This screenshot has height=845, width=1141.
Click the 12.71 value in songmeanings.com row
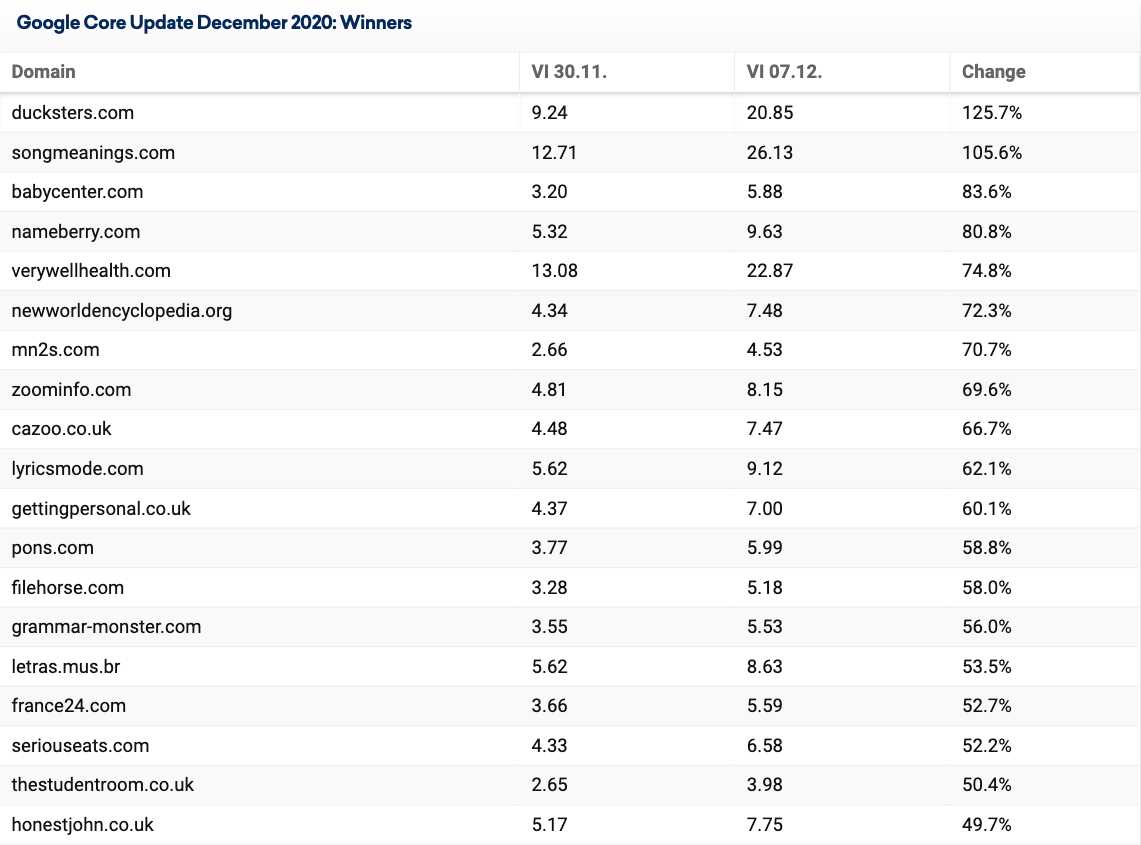[x=554, y=153]
